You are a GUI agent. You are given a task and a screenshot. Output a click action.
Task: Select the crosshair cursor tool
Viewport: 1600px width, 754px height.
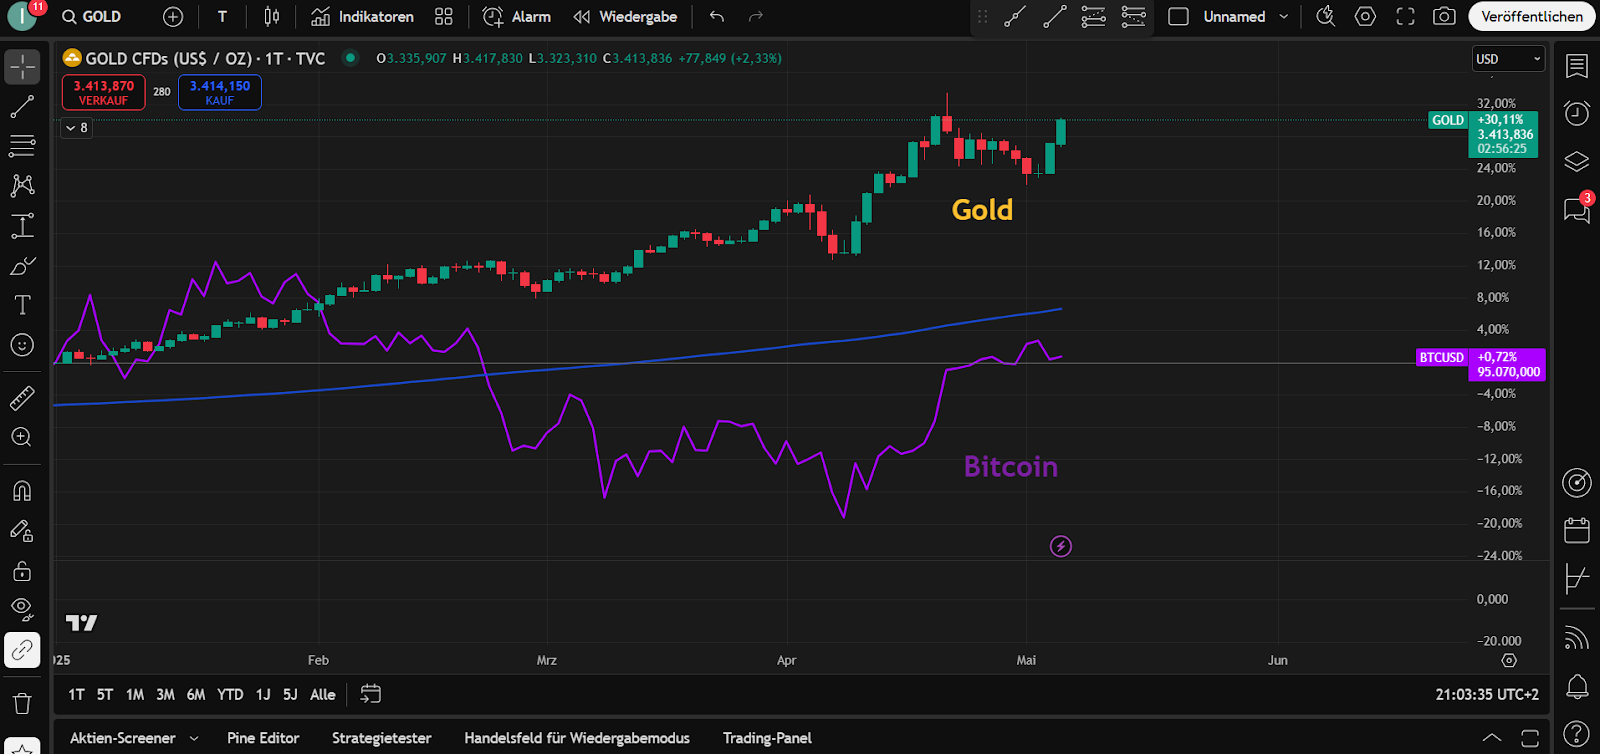[x=22, y=67]
